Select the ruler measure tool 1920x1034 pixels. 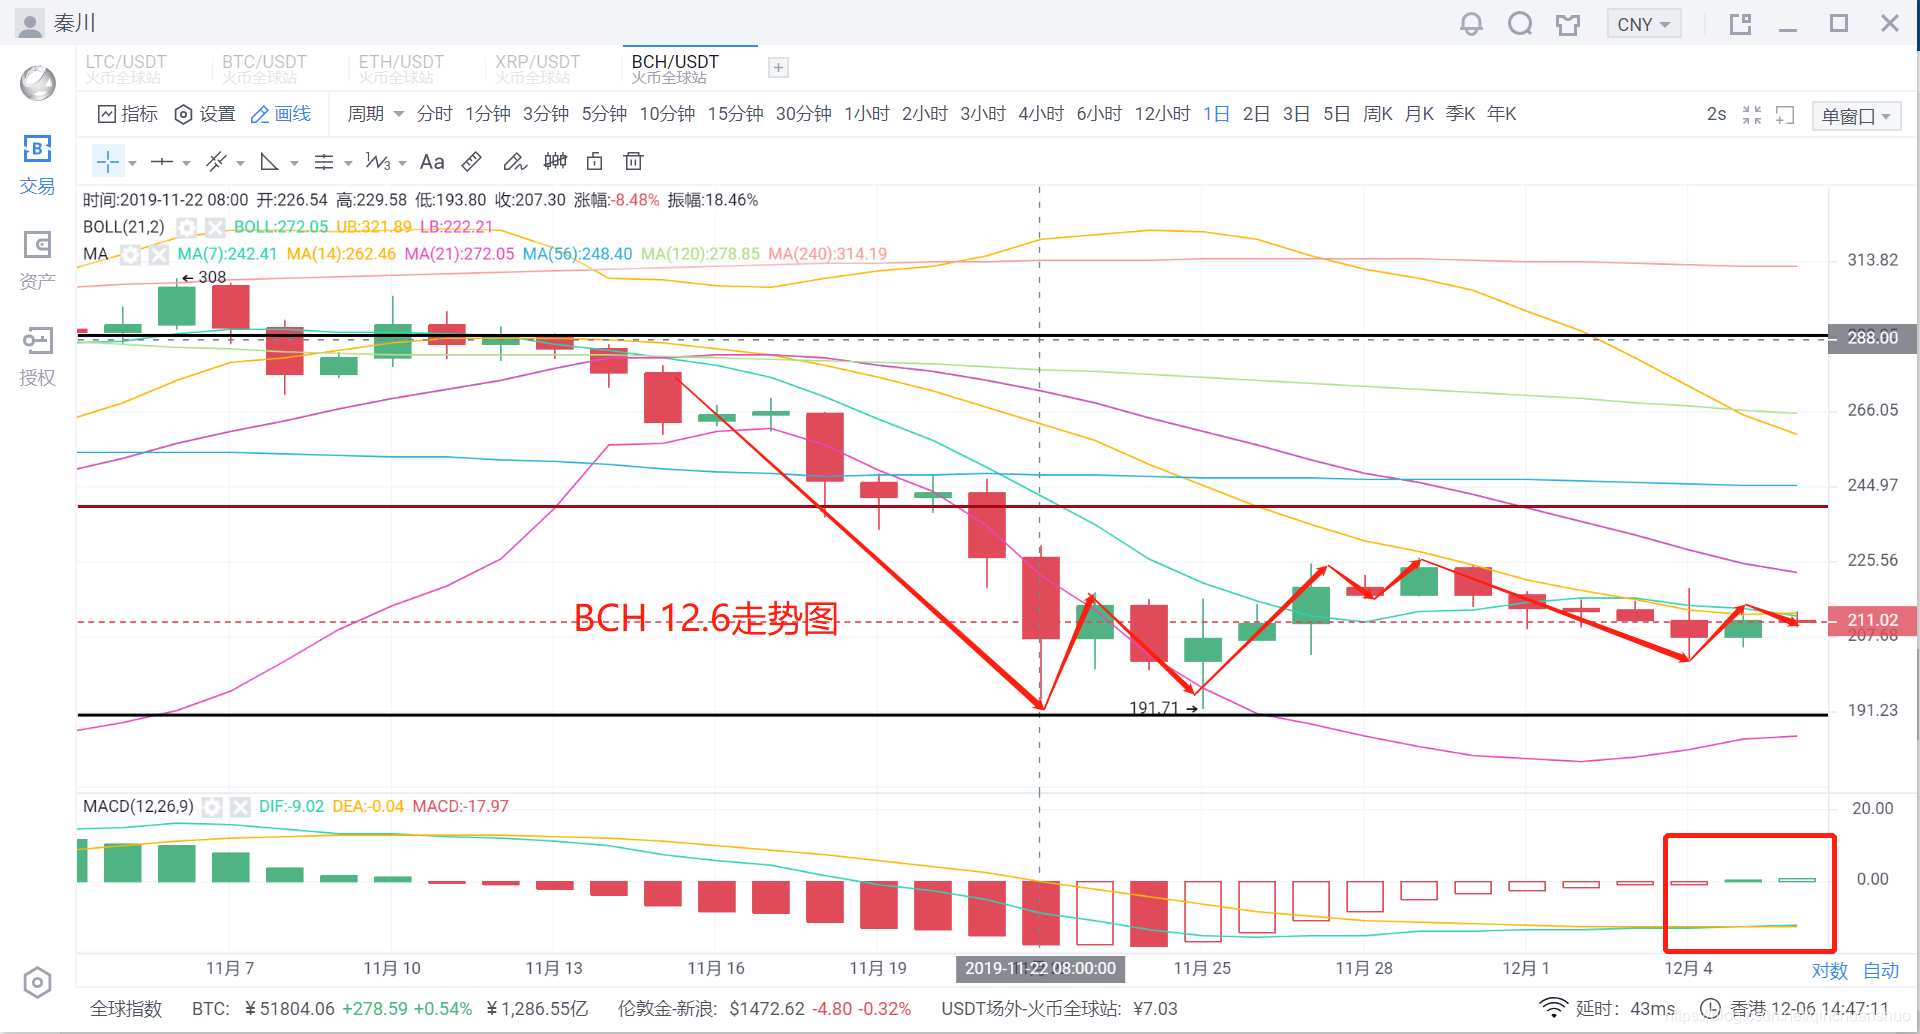pyautogui.click(x=472, y=161)
